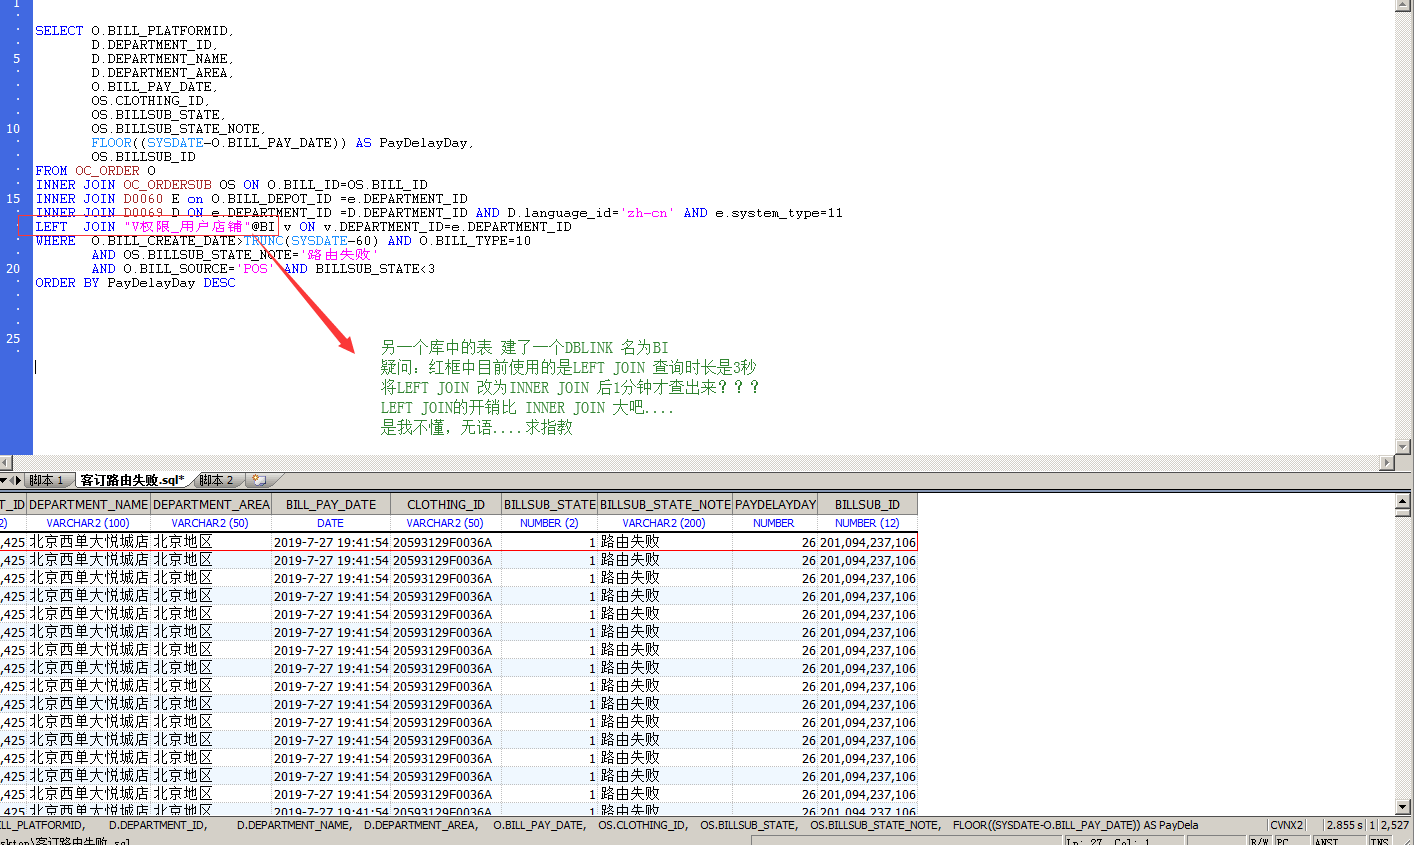Click line number 10 in the gutter
This screenshot has height=845, width=1414.
coord(13,129)
